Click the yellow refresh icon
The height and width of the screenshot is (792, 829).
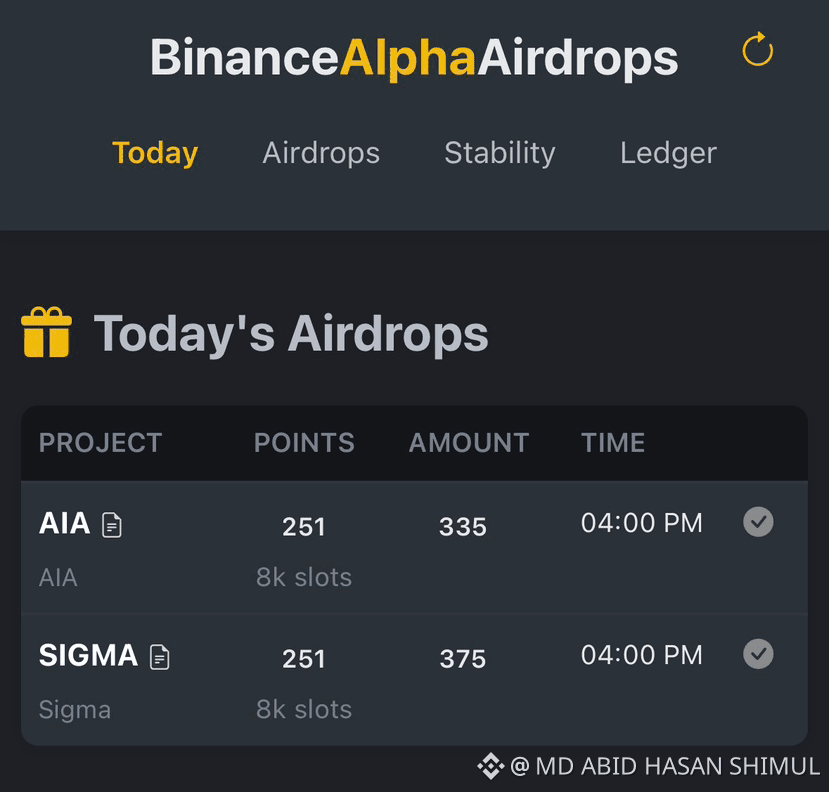tap(758, 49)
